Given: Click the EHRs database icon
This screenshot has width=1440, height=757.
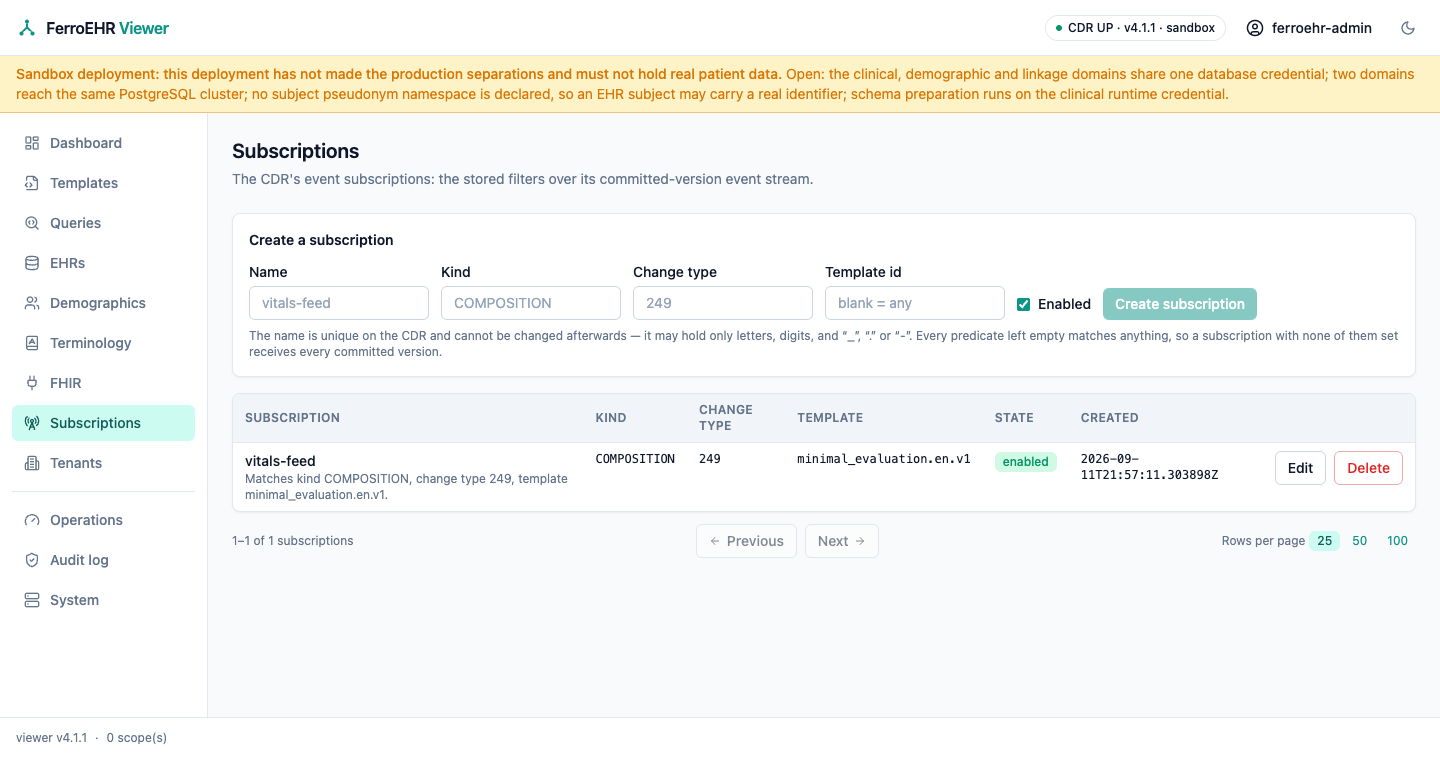Looking at the screenshot, I should tap(32, 263).
